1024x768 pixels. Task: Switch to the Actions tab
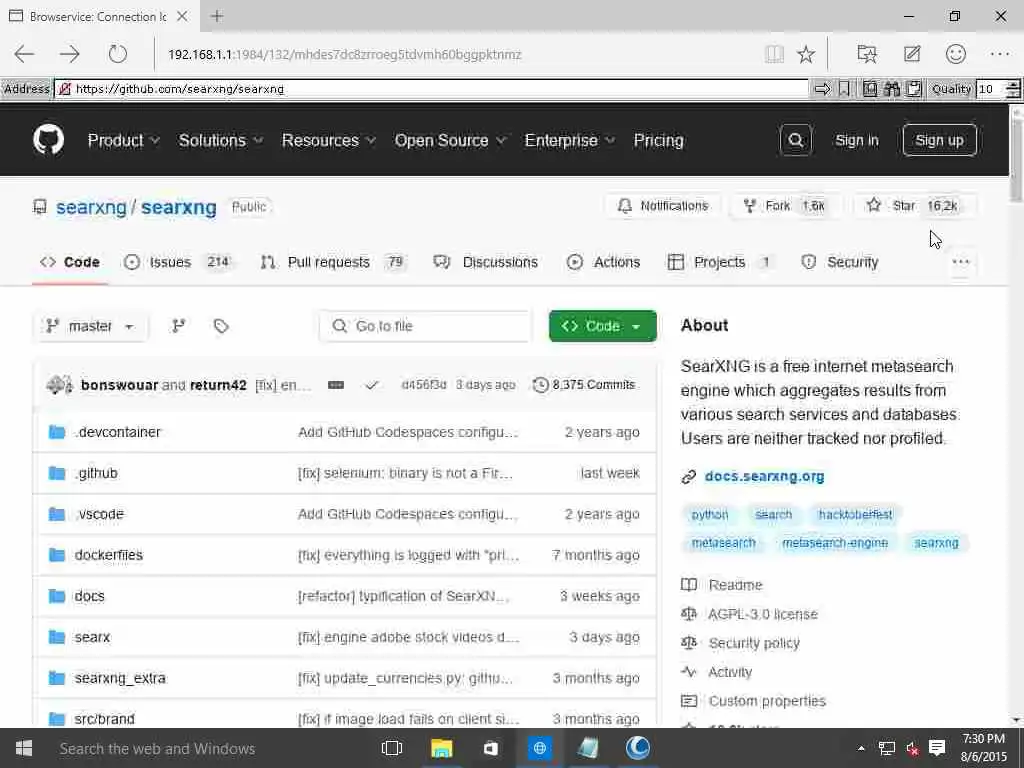point(603,262)
